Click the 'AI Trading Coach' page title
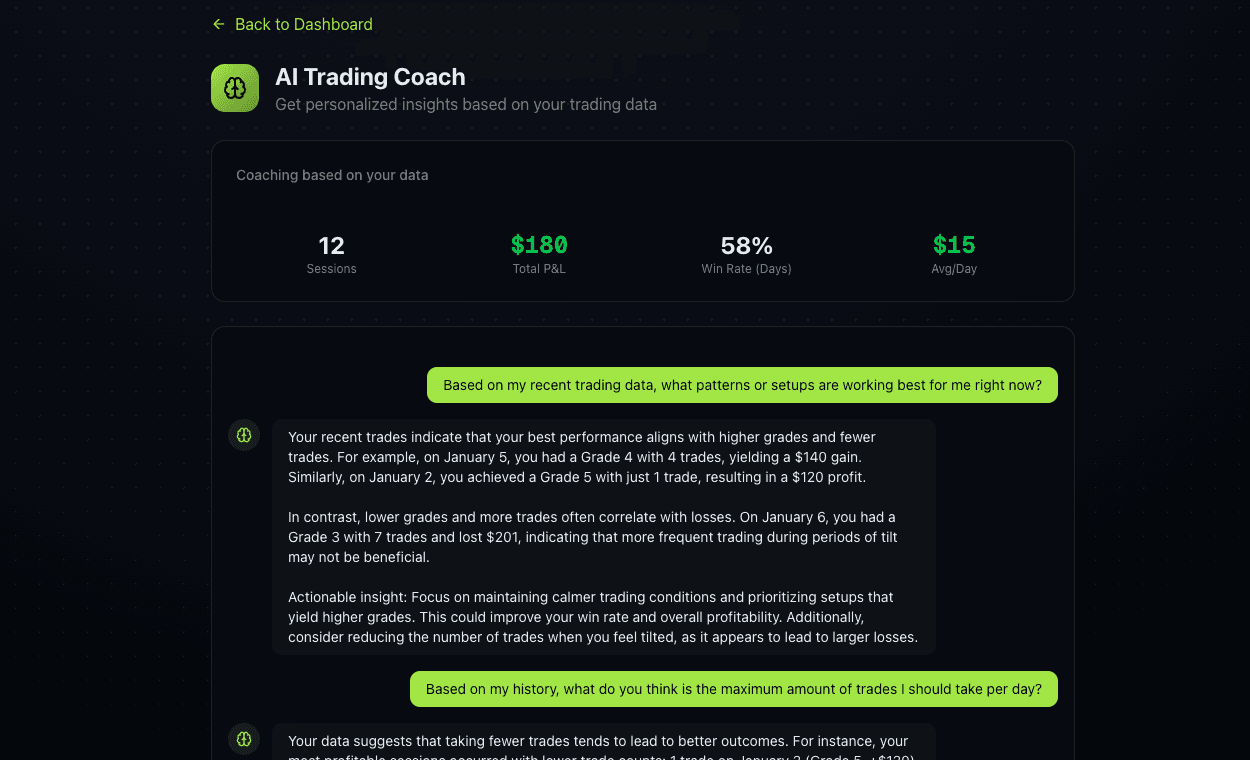 point(370,77)
